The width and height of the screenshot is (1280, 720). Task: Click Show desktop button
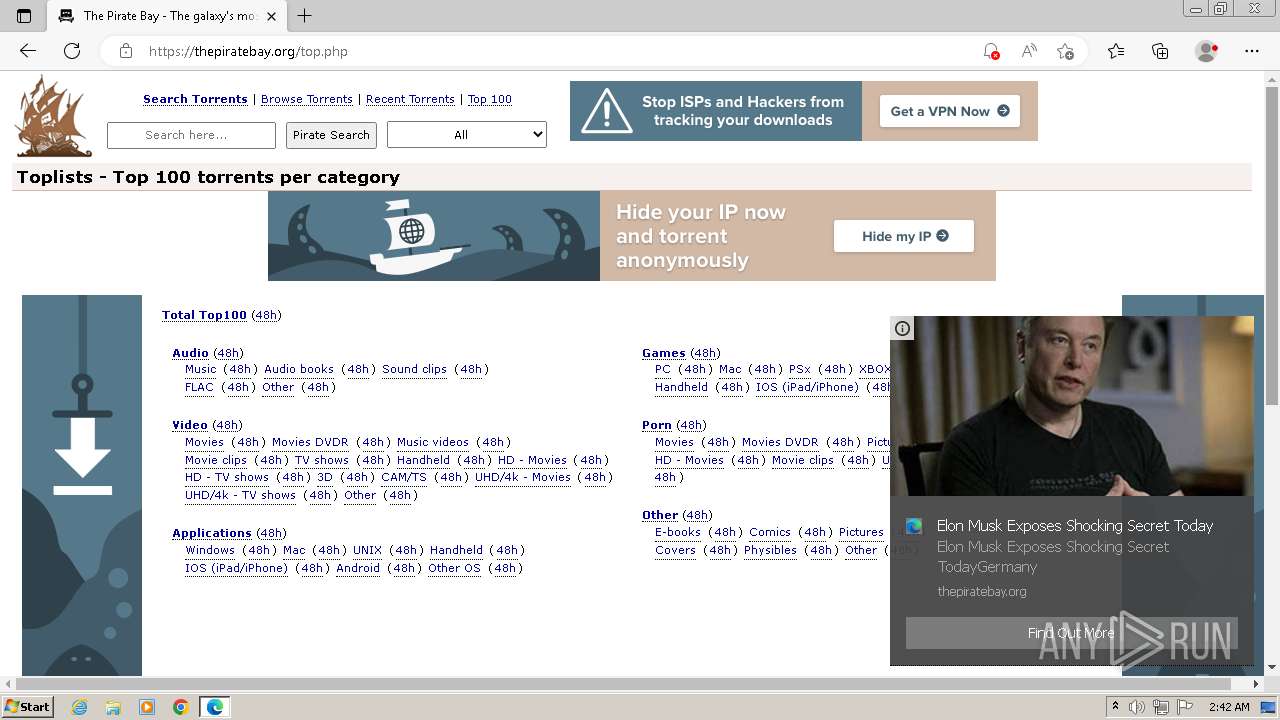click(x=1268, y=707)
